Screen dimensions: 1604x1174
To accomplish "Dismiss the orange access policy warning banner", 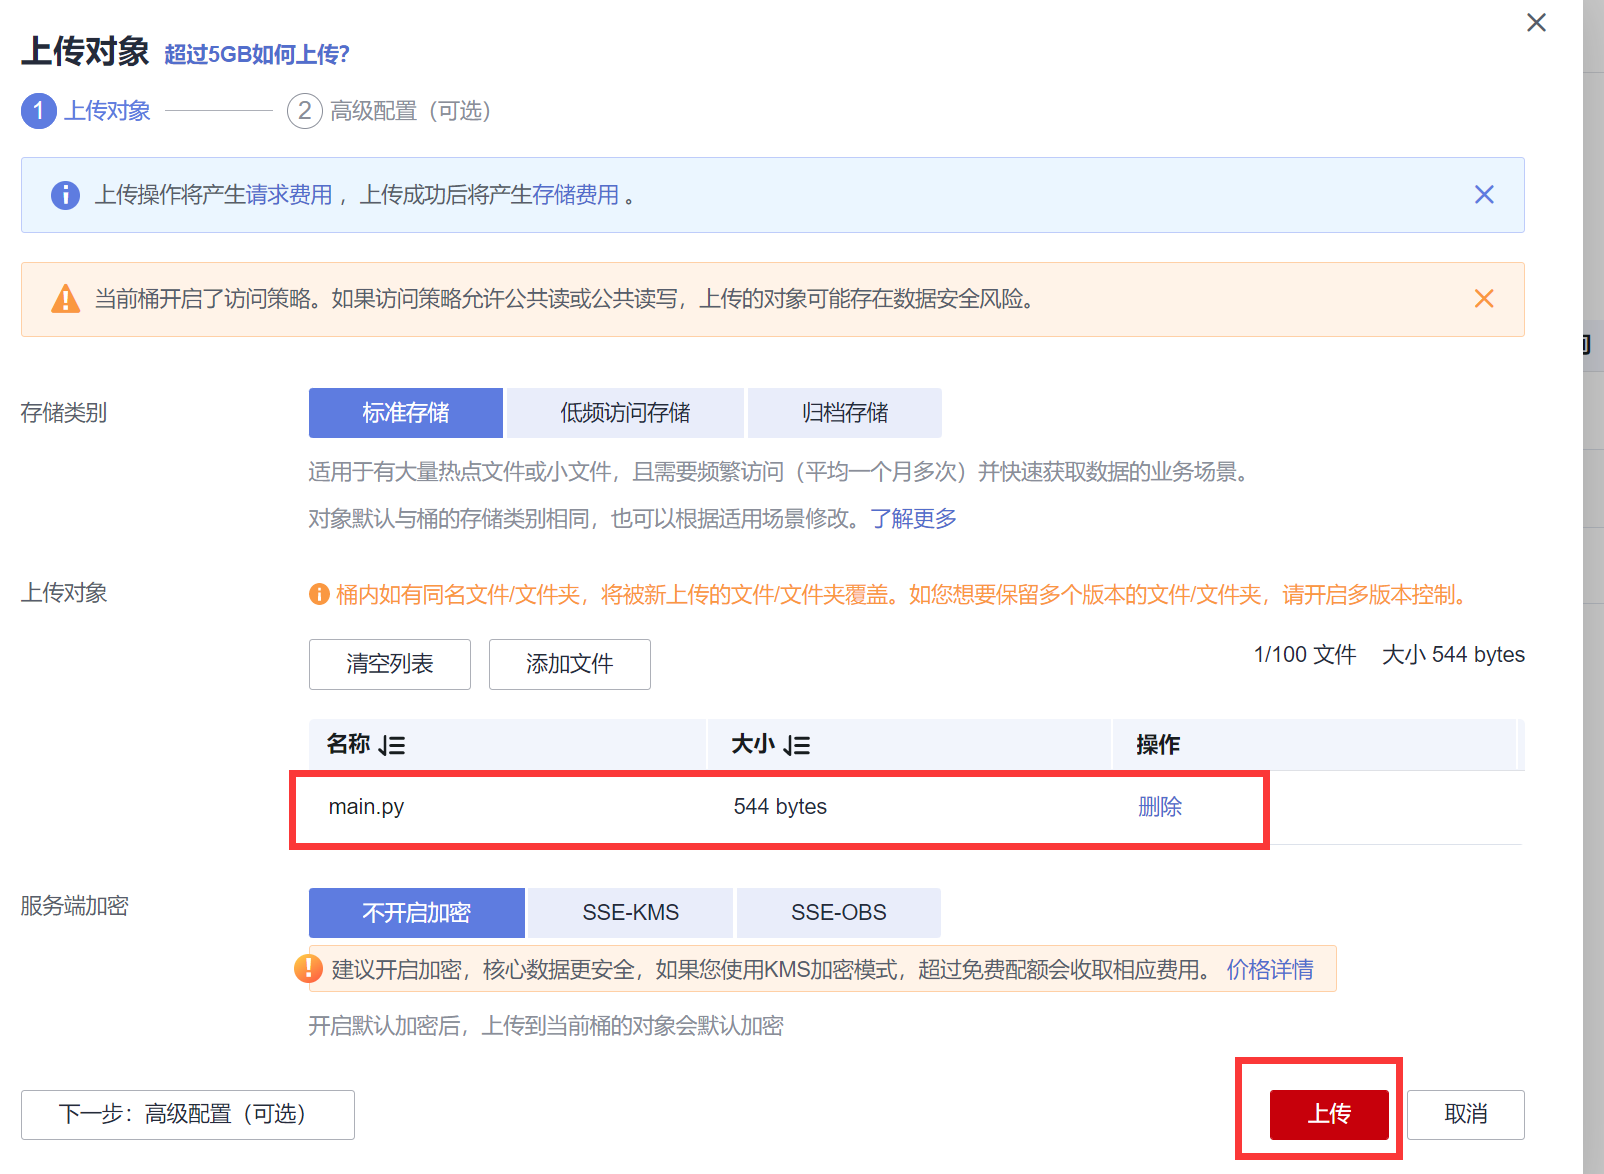I will (1484, 299).
